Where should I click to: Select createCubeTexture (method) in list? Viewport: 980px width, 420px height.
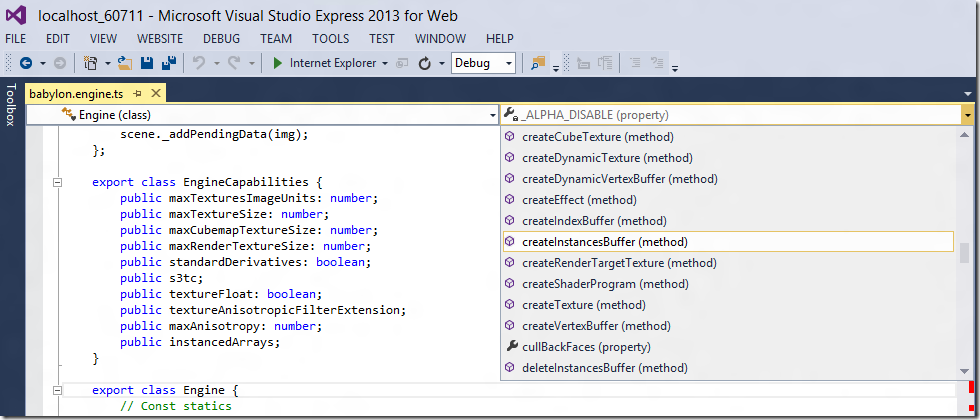coord(728,136)
